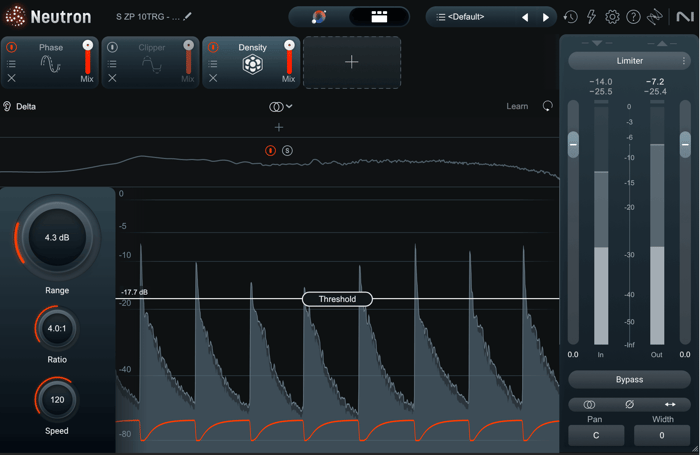The height and width of the screenshot is (455, 700).
Task: Click the Width field showing 0
Action: tap(662, 435)
